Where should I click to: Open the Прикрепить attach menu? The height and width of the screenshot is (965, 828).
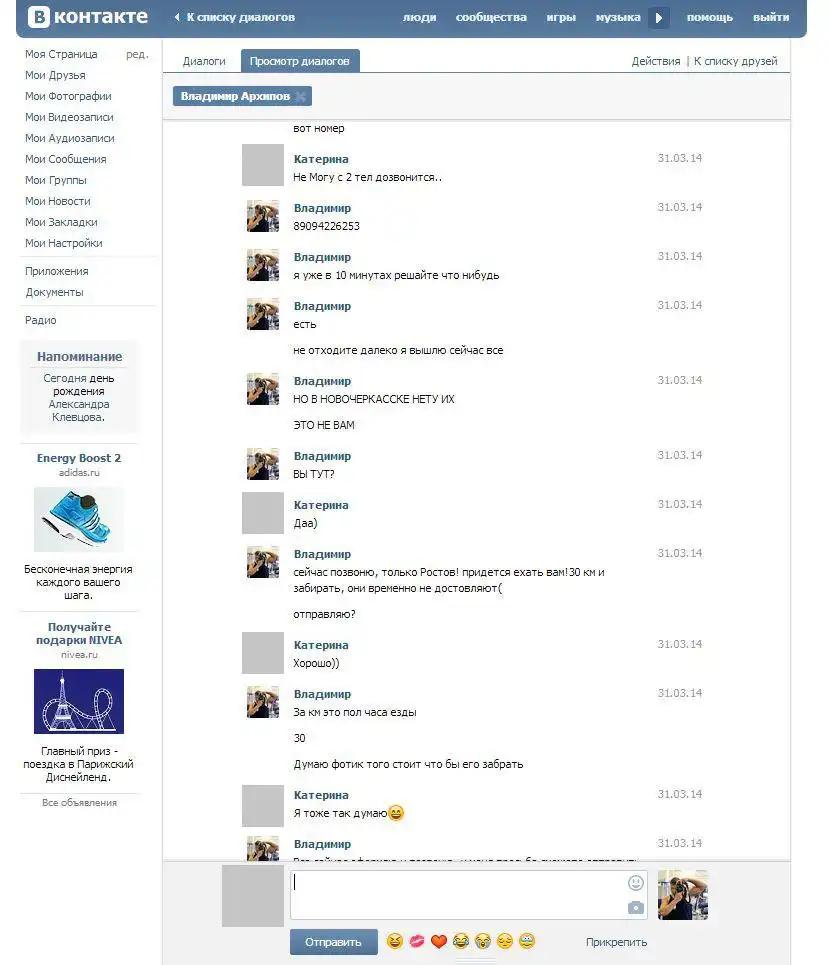[616, 942]
